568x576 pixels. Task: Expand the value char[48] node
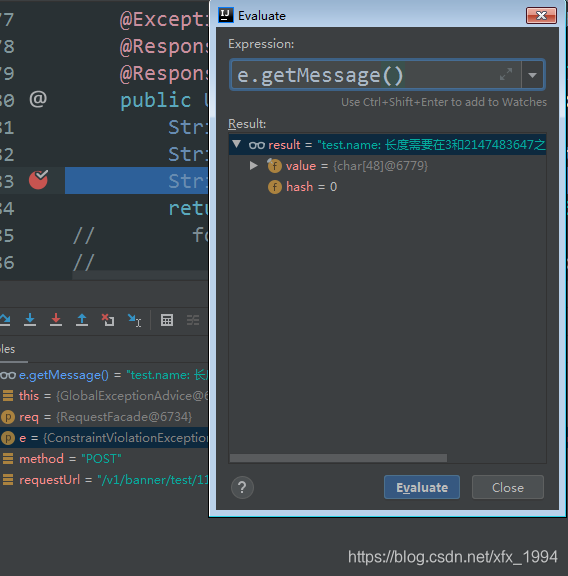pos(254,166)
